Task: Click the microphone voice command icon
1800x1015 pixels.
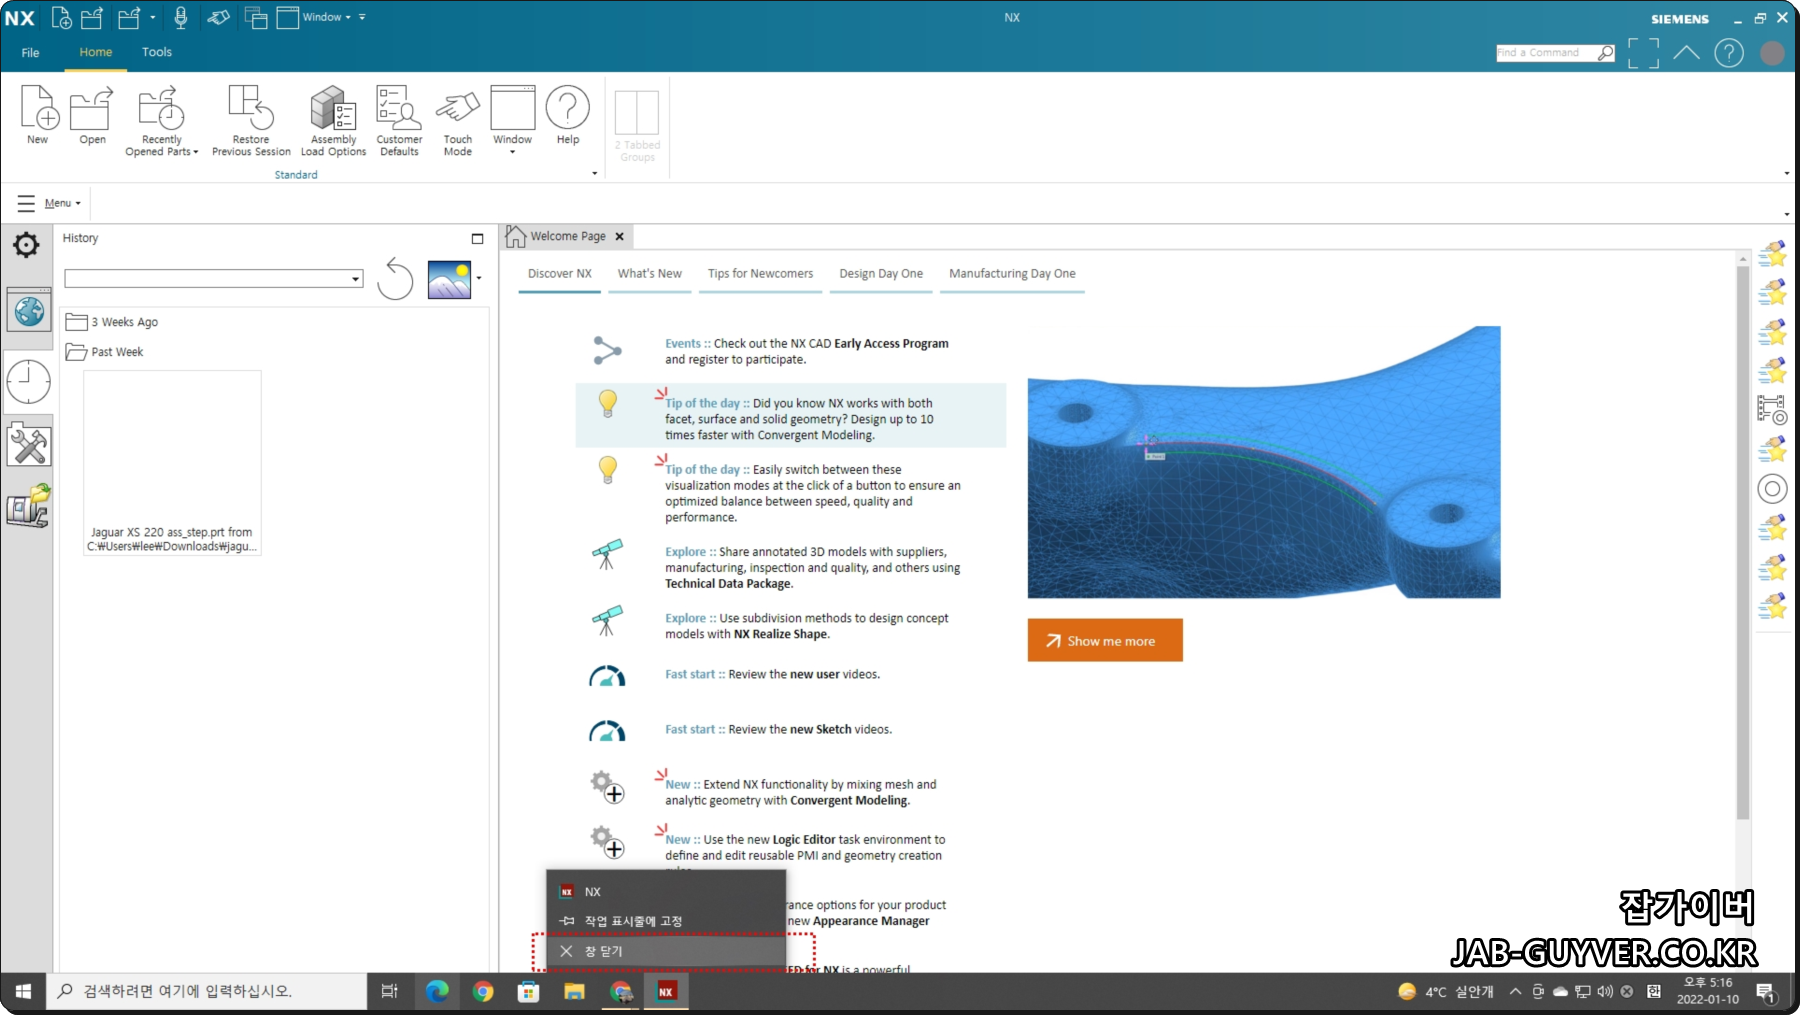Action: (x=181, y=17)
